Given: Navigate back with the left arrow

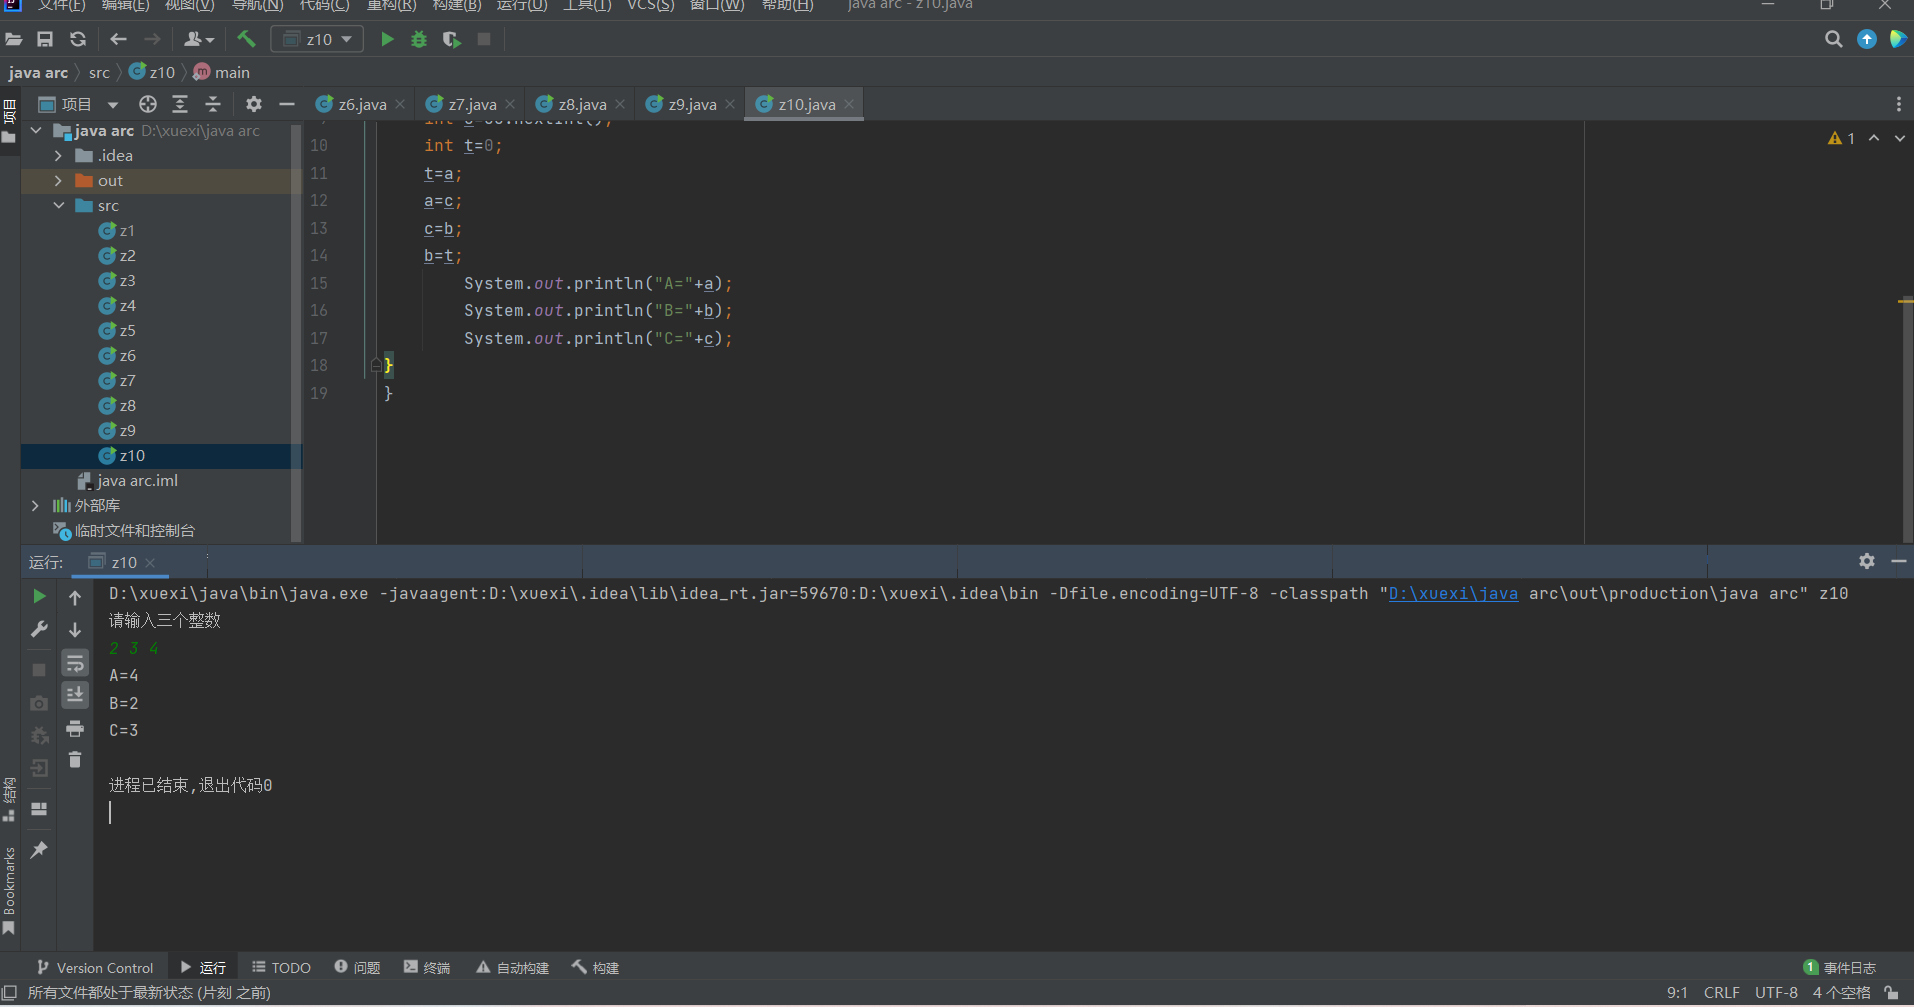Looking at the screenshot, I should [118, 39].
